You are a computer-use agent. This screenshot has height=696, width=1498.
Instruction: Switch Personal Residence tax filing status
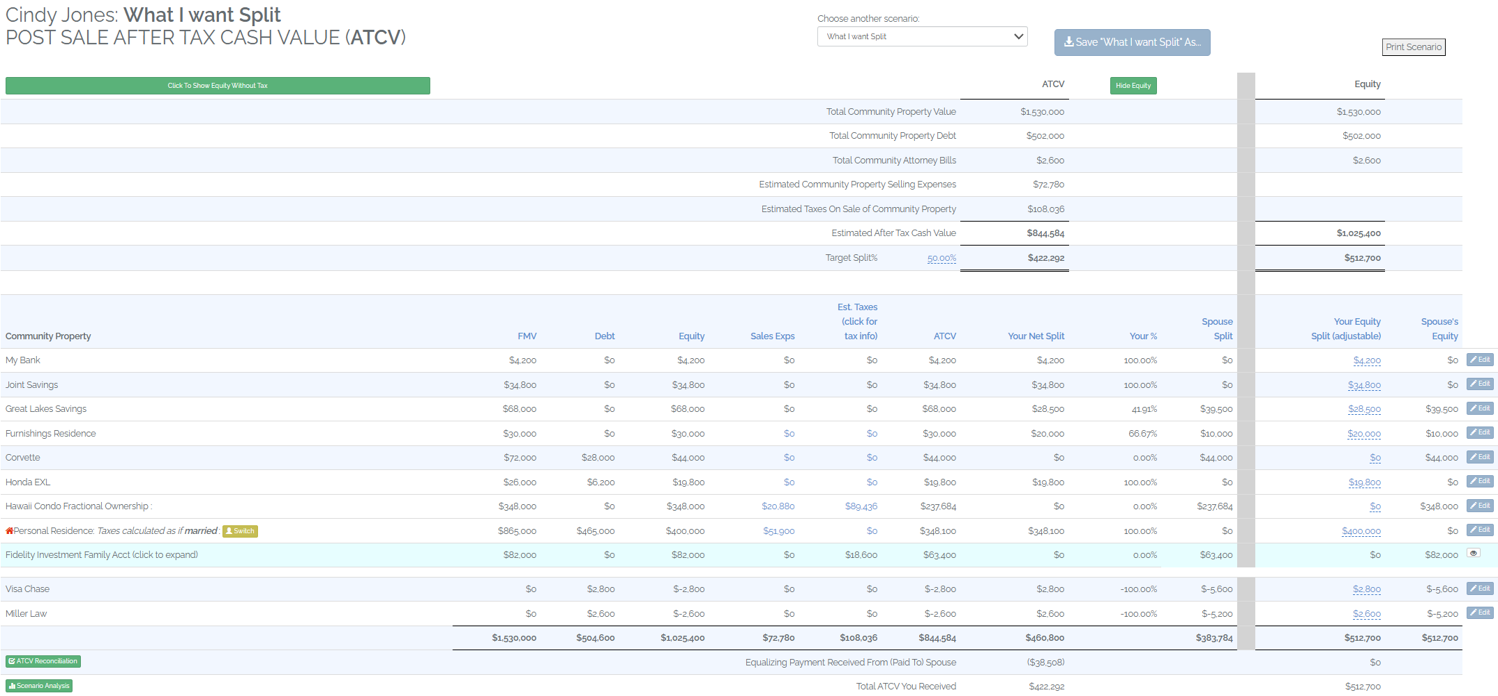click(x=240, y=531)
